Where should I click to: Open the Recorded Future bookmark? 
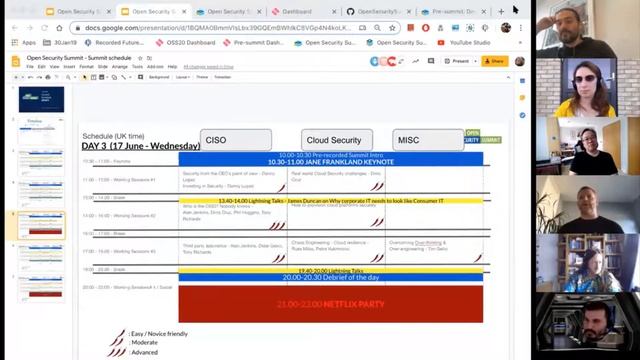115,42
